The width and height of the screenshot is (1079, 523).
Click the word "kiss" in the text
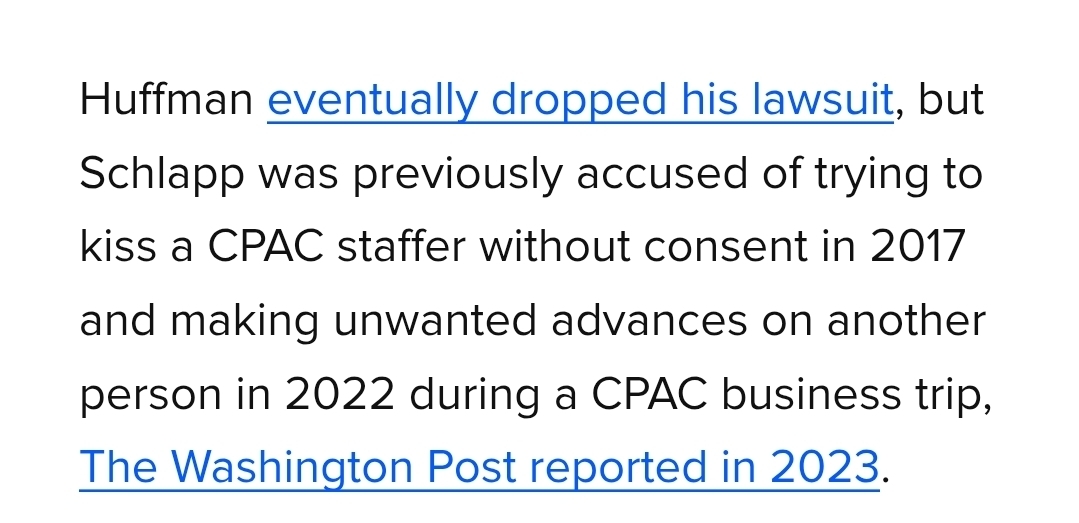pyautogui.click(x=115, y=247)
